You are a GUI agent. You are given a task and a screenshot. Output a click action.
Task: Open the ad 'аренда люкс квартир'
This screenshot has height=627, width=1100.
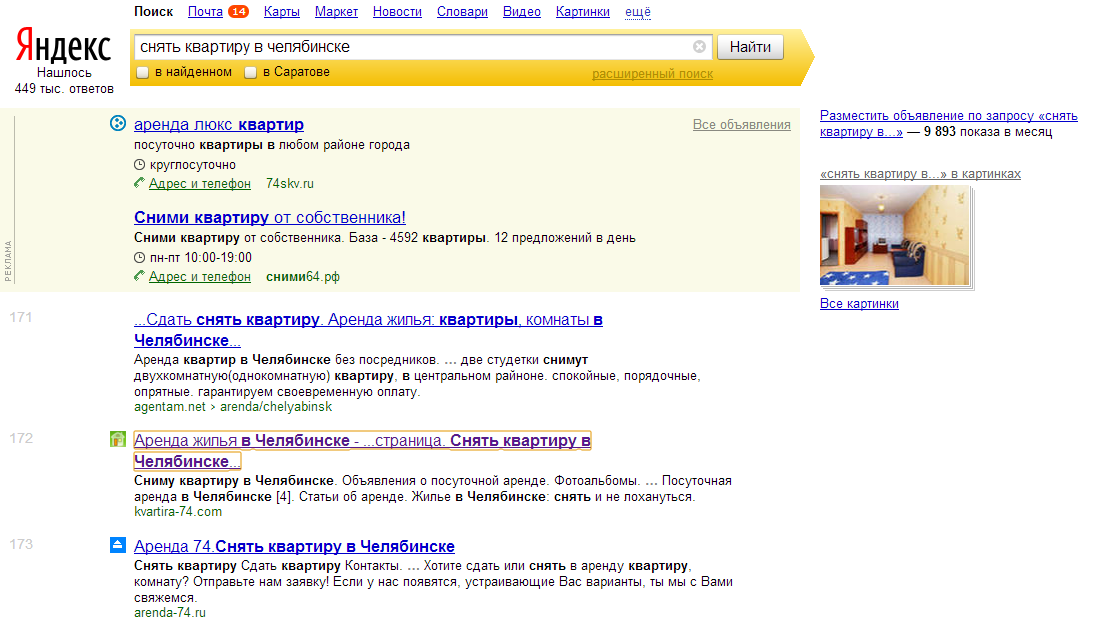coord(219,124)
